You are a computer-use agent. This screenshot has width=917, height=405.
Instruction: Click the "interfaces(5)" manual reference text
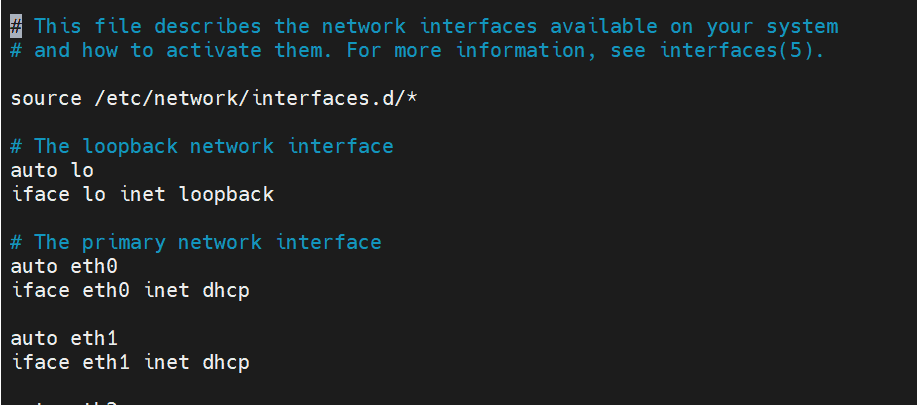pyautogui.click(x=742, y=50)
